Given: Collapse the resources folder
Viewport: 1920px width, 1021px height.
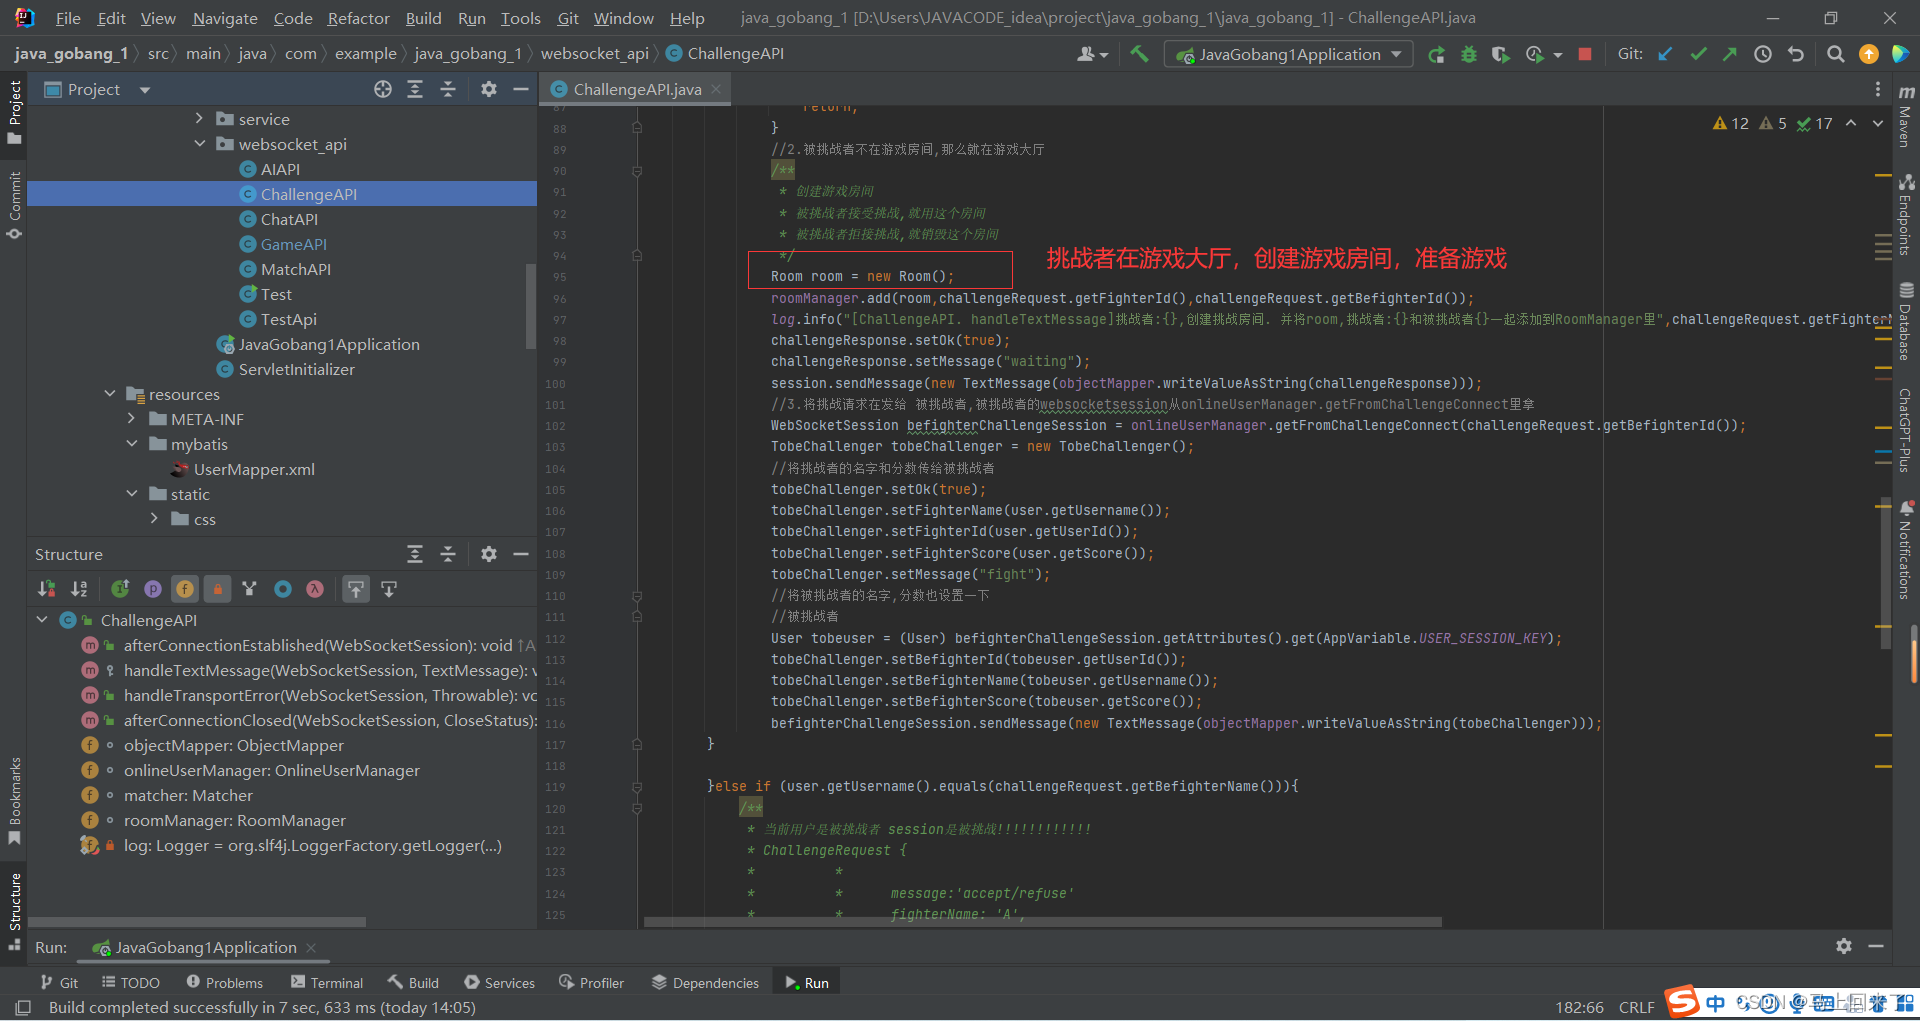Looking at the screenshot, I should point(110,394).
